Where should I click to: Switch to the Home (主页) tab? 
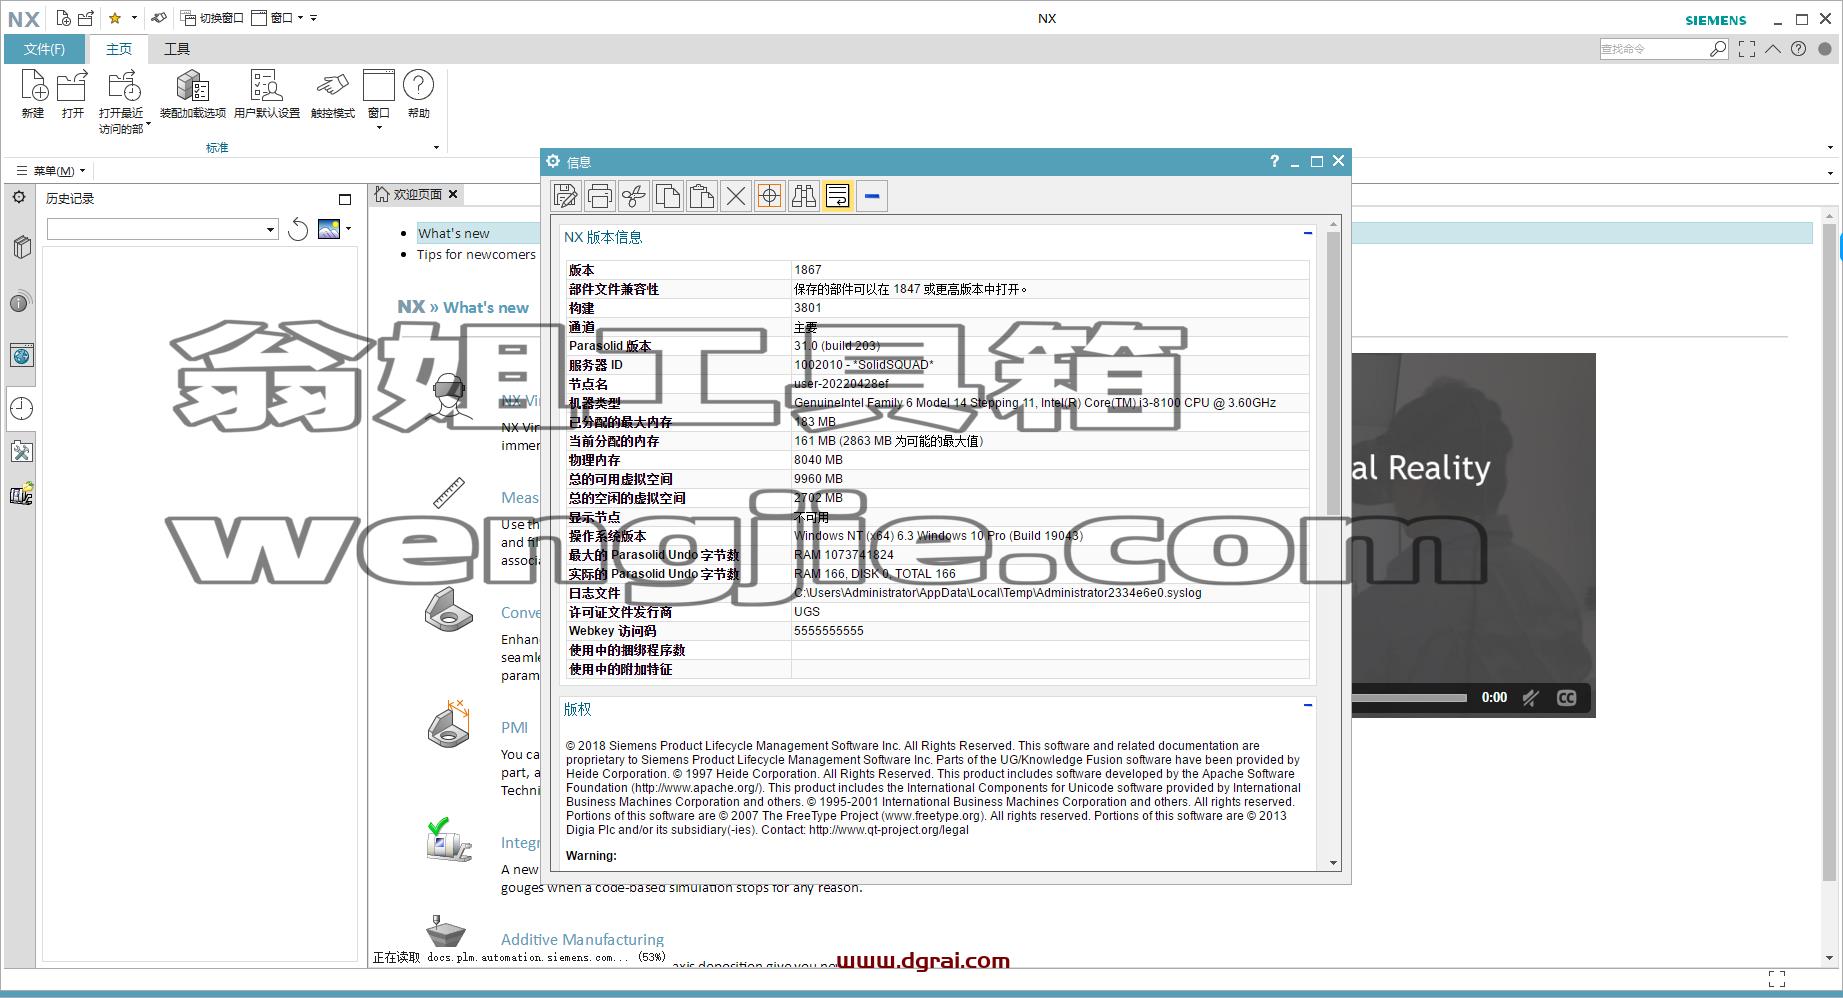click(119, 49)
